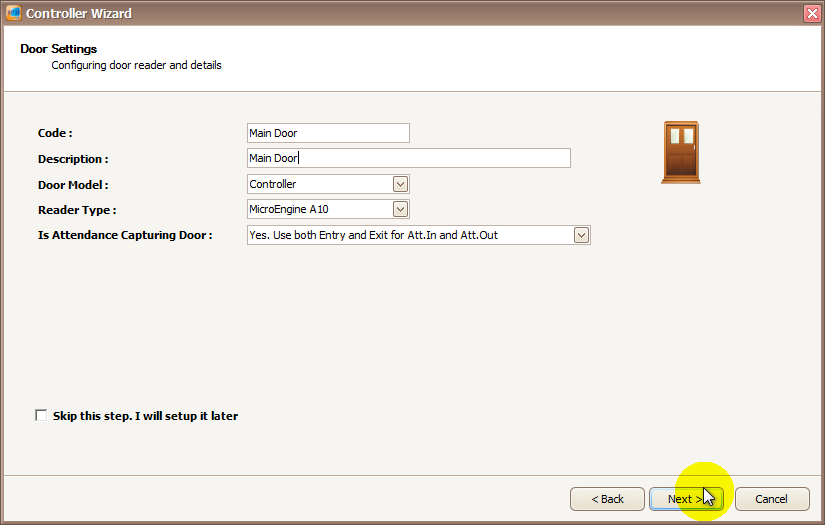Click the Controller Wizard title bar text
The width and height of the screenshot is (825, 525).
point(78,13)
